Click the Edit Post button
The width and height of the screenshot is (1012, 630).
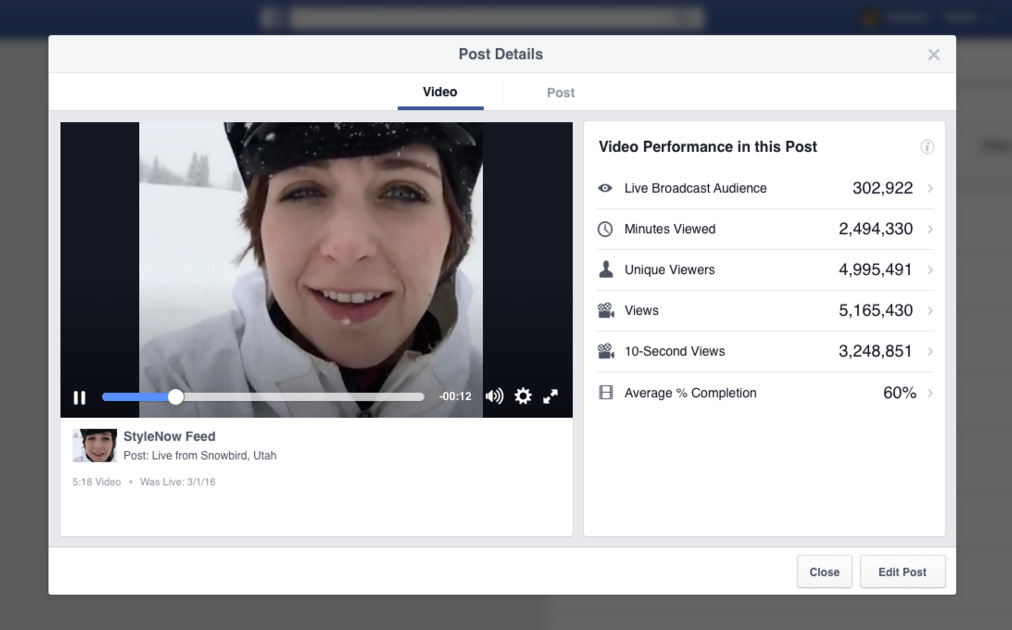(902, 572)
